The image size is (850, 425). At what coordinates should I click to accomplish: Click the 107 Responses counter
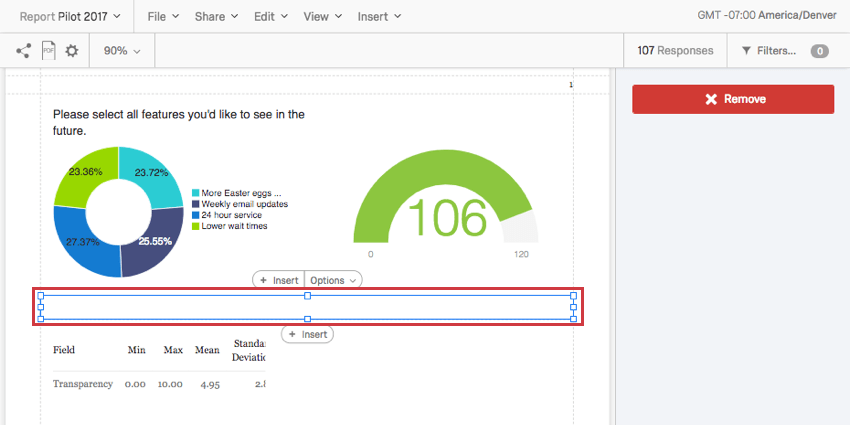point(675,50)
